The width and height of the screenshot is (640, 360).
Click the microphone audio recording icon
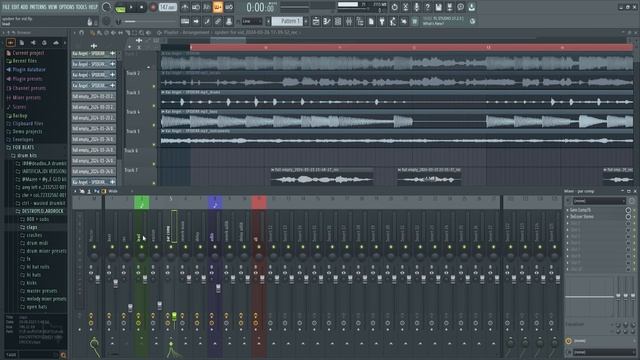[x=416, y=7]
